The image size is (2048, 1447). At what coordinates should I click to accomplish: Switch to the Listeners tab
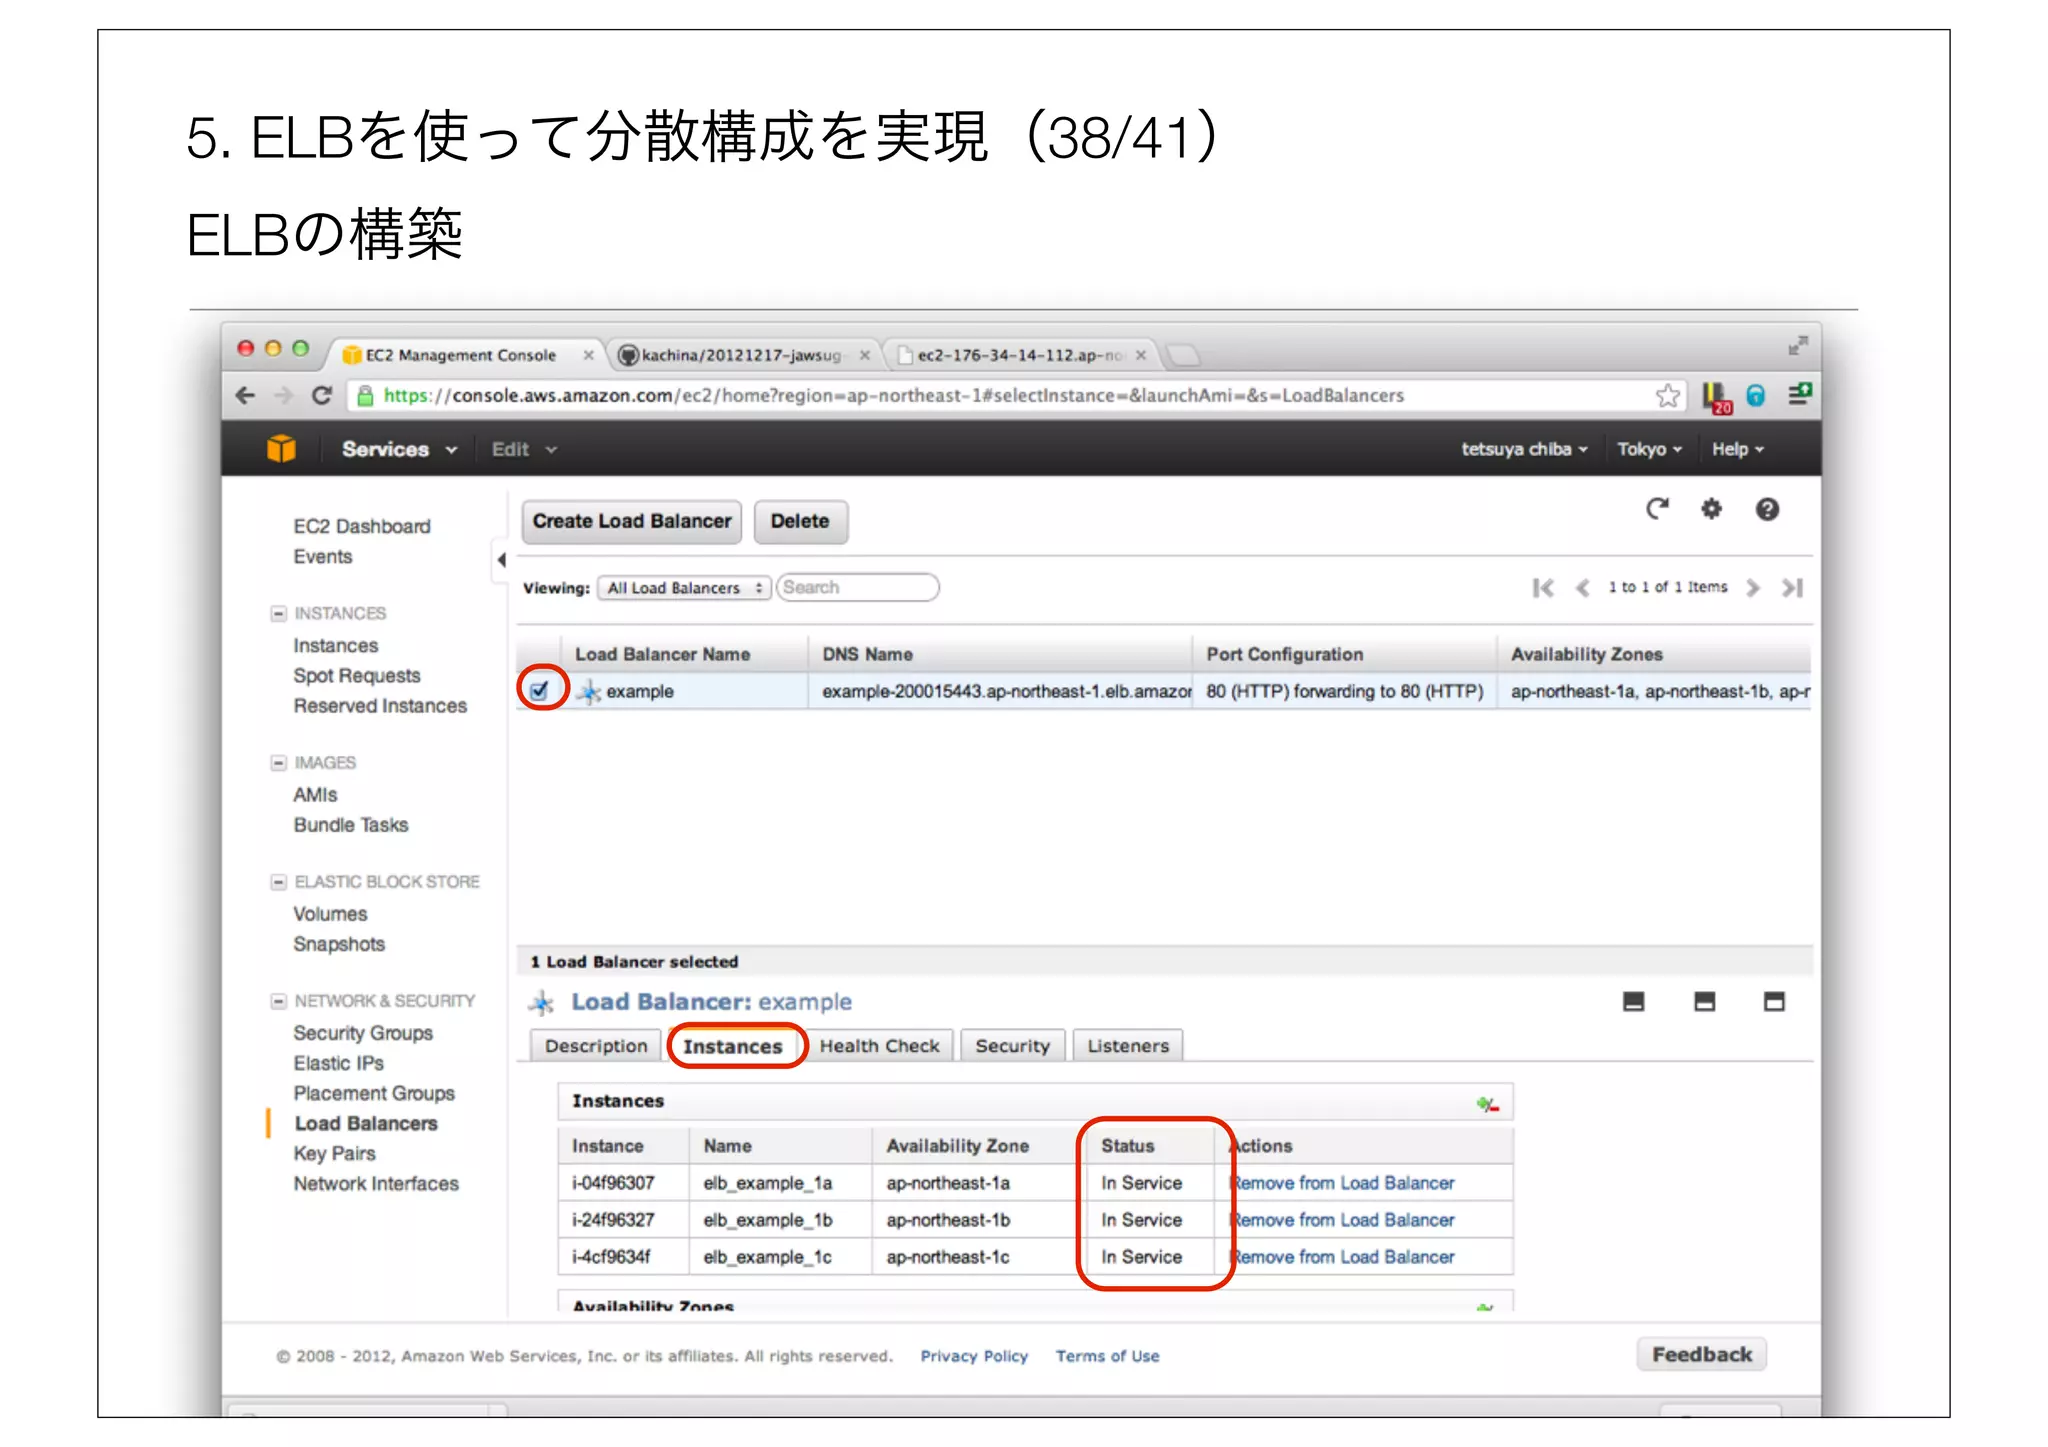coord(1128,1046)
